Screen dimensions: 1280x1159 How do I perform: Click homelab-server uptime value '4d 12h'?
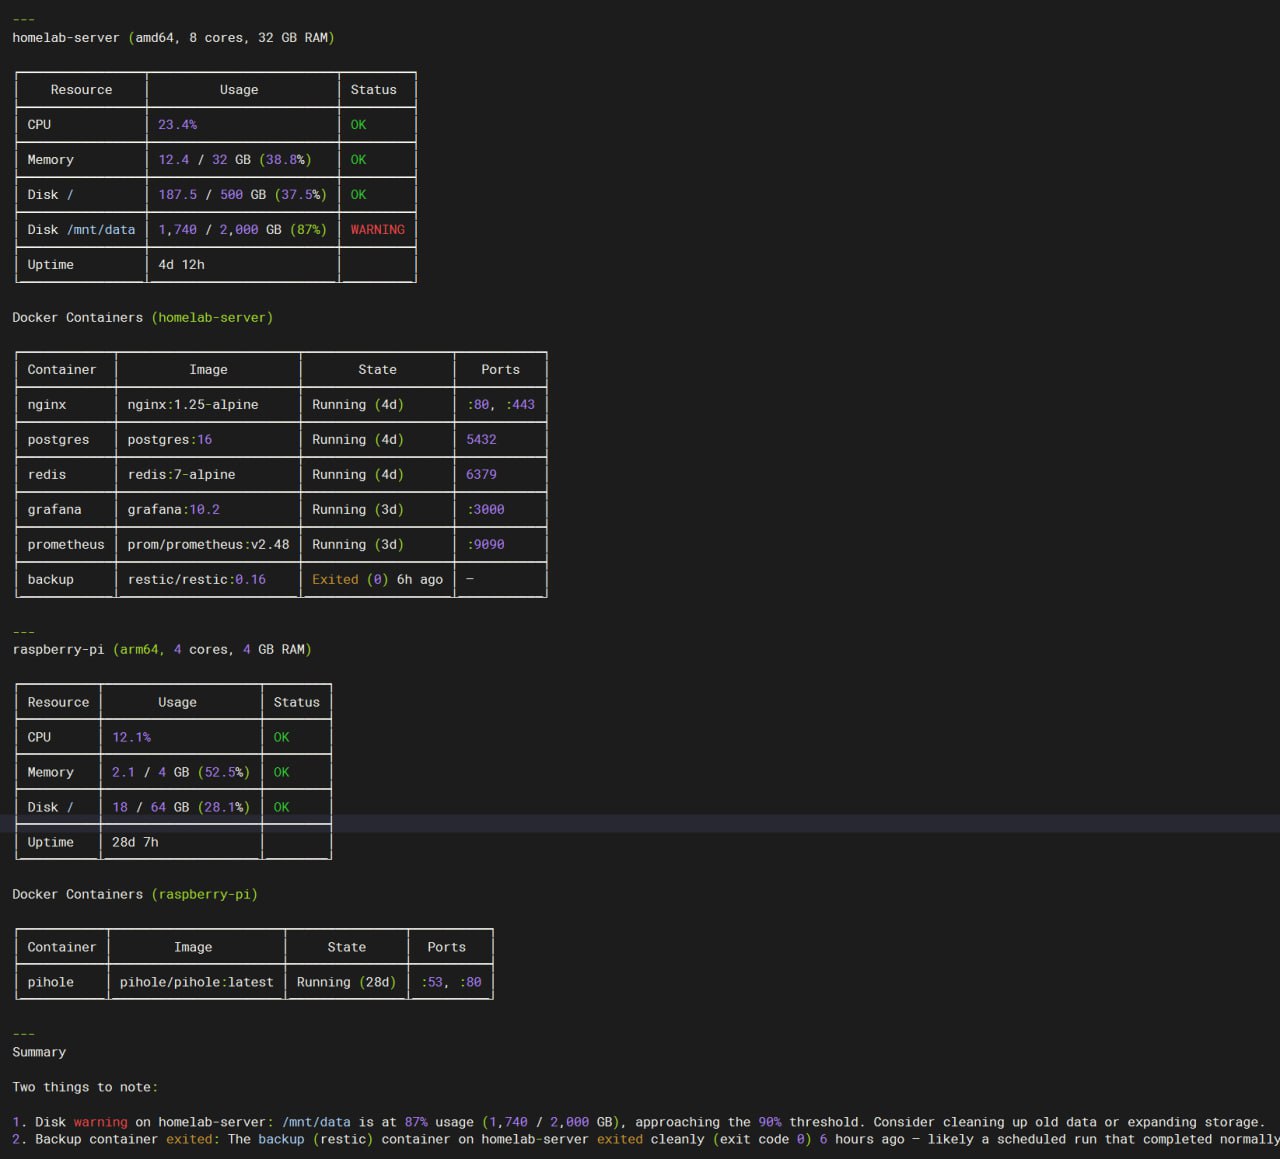181,265
